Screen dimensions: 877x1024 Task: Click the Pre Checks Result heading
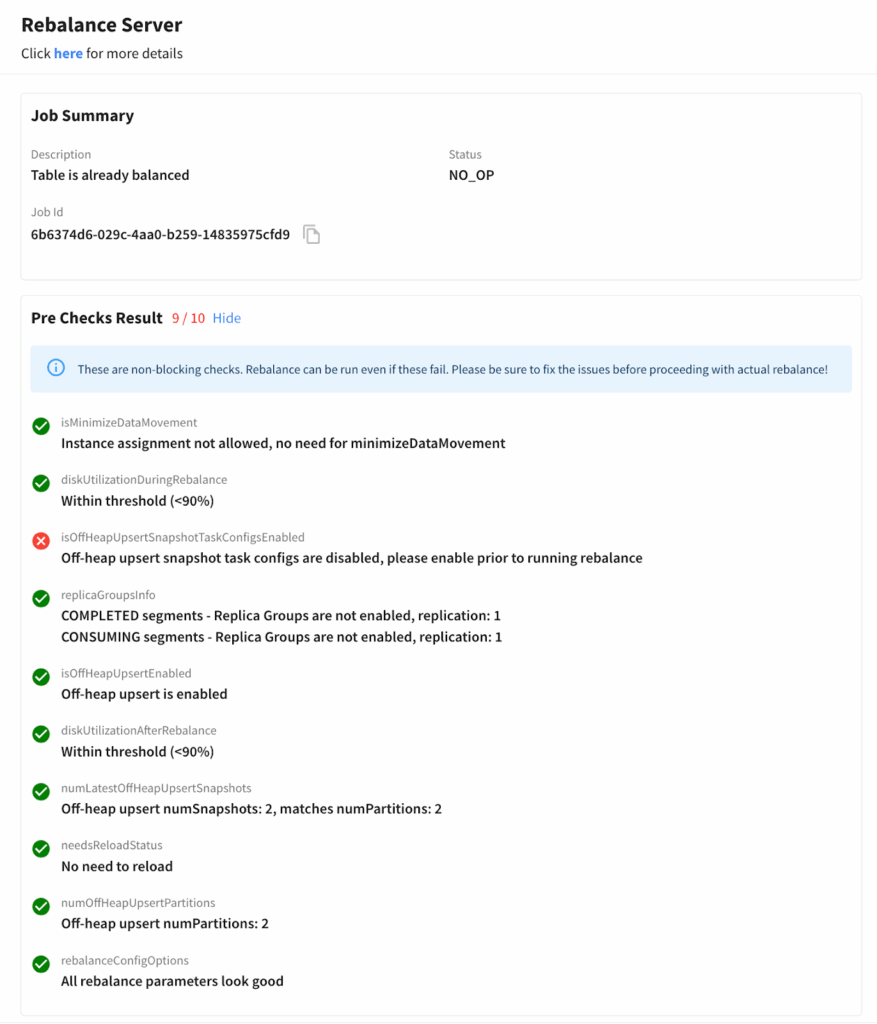click(96, 318)
